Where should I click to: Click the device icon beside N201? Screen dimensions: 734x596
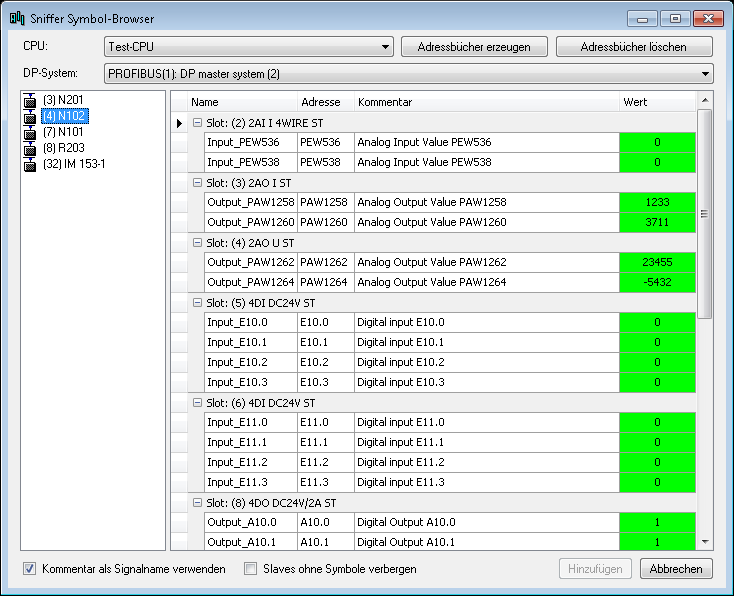[x=31, y=100]
